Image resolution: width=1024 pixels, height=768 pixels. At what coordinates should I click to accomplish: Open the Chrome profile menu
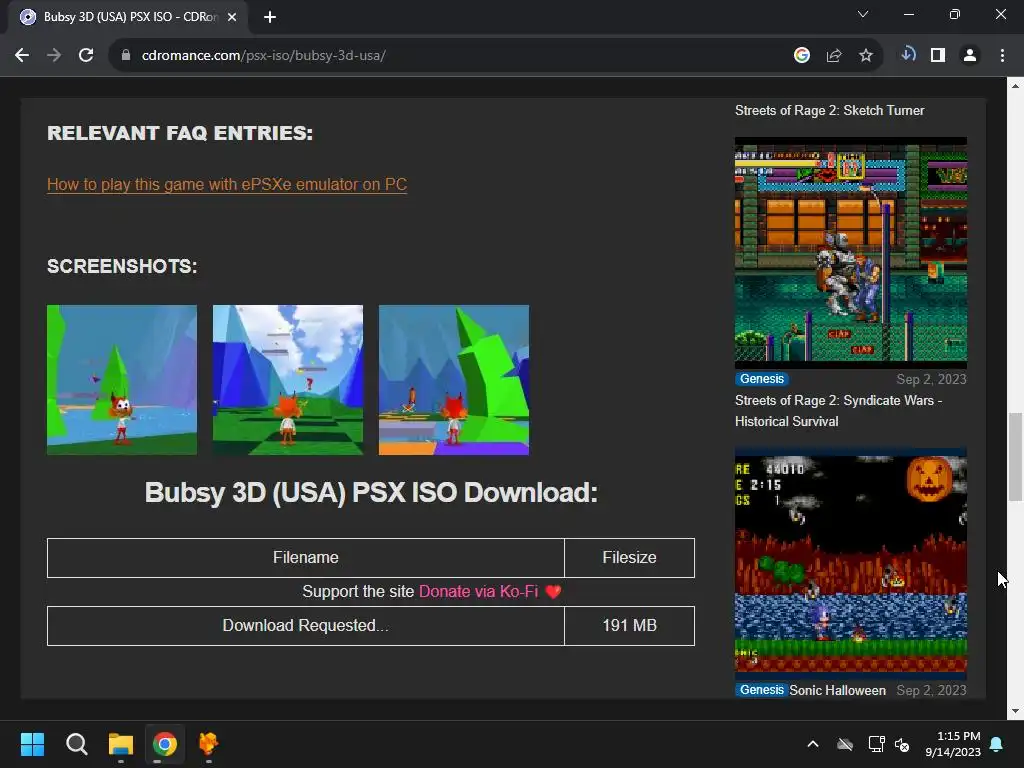[x=970, y=56]
